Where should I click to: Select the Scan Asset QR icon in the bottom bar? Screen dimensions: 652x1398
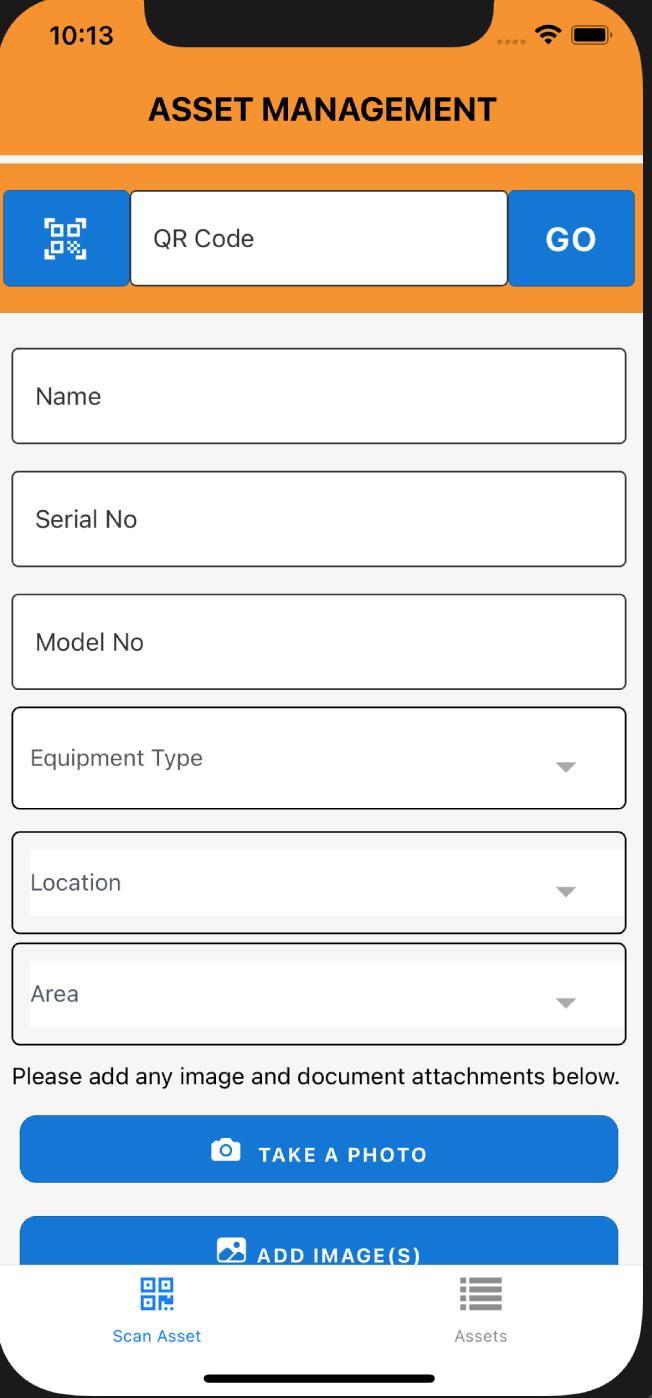(157, 1294)
